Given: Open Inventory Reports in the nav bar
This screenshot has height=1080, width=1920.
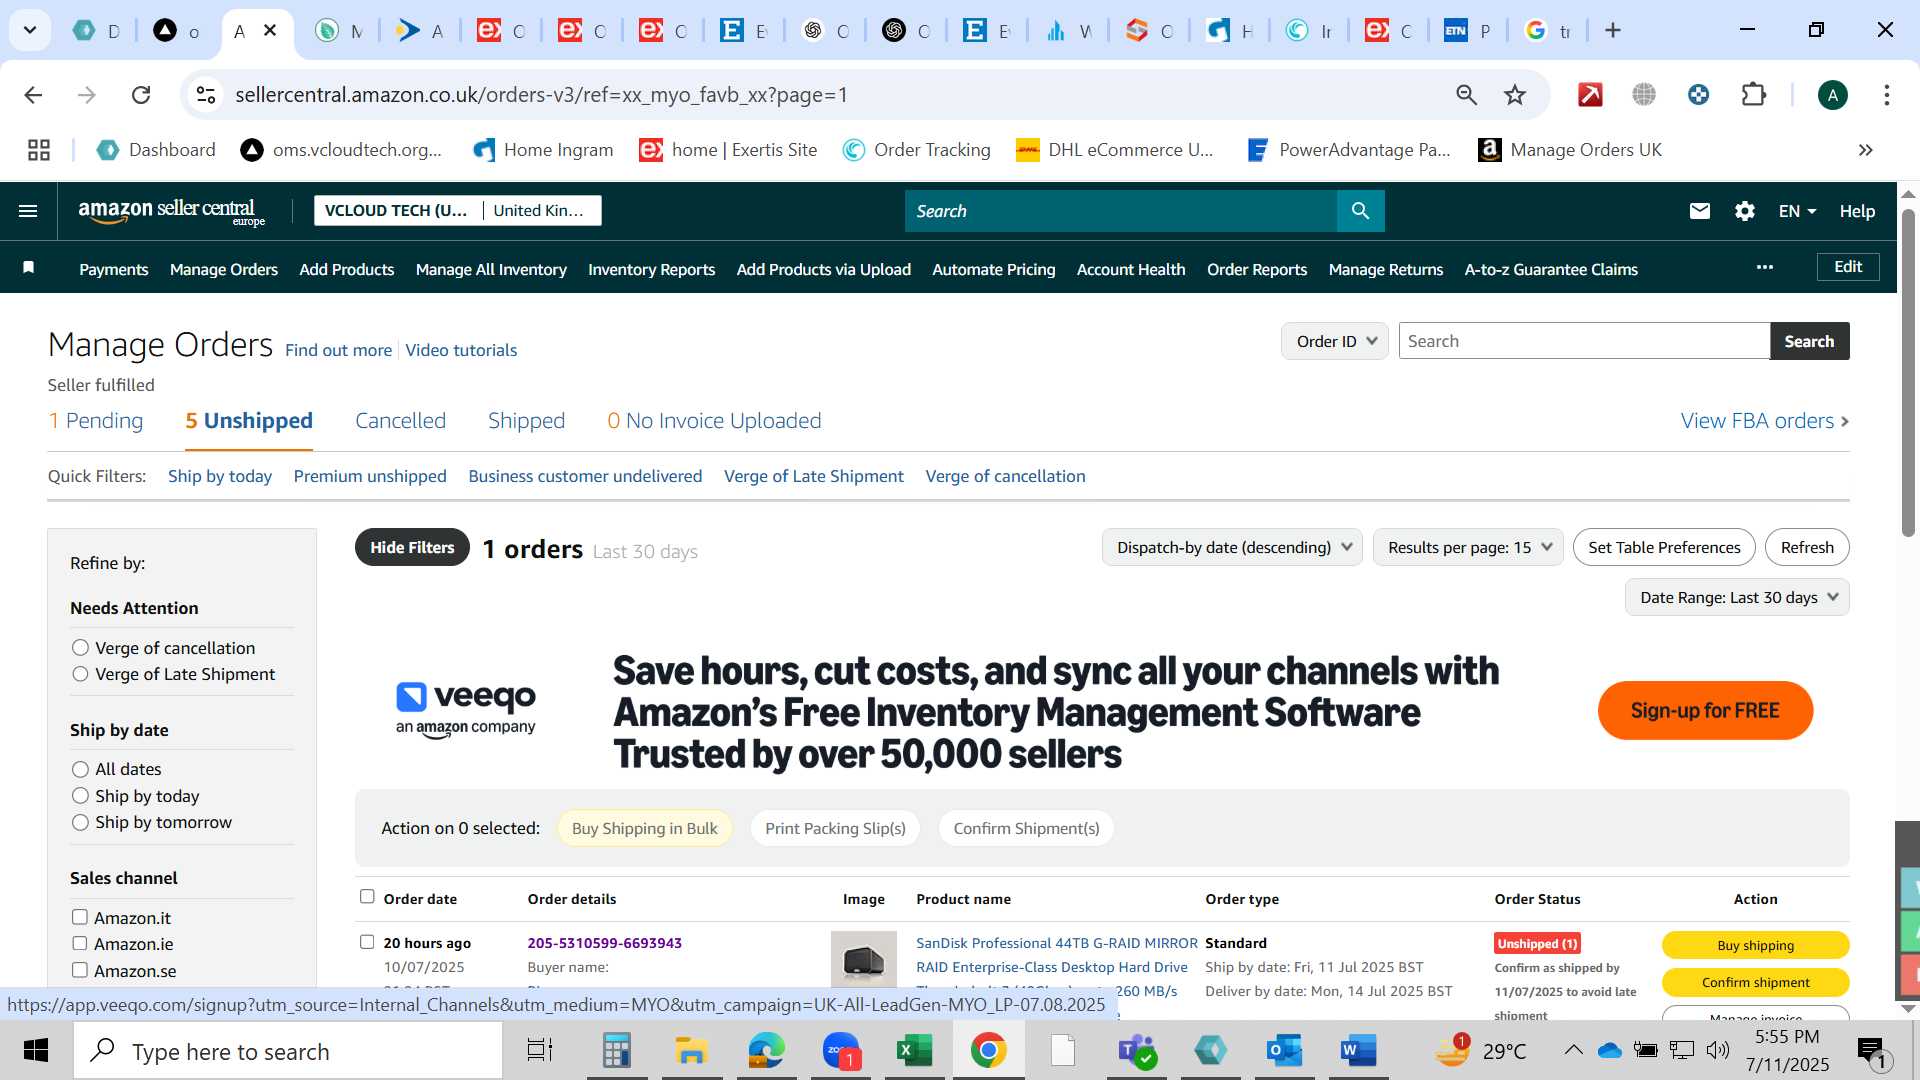Looking at the screenshot, I should pos(651,269).
